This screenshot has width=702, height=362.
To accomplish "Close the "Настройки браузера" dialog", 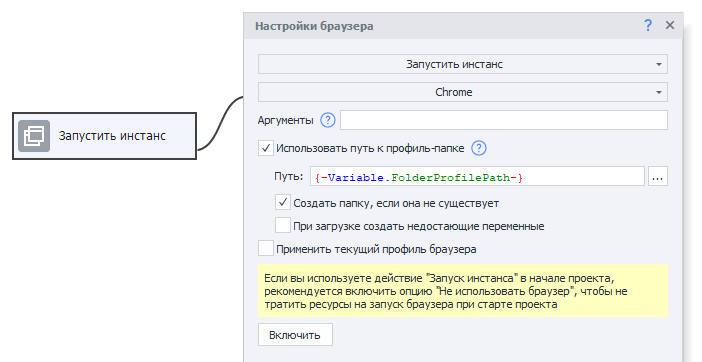I will pyautogui.click(x=670, y=25).
